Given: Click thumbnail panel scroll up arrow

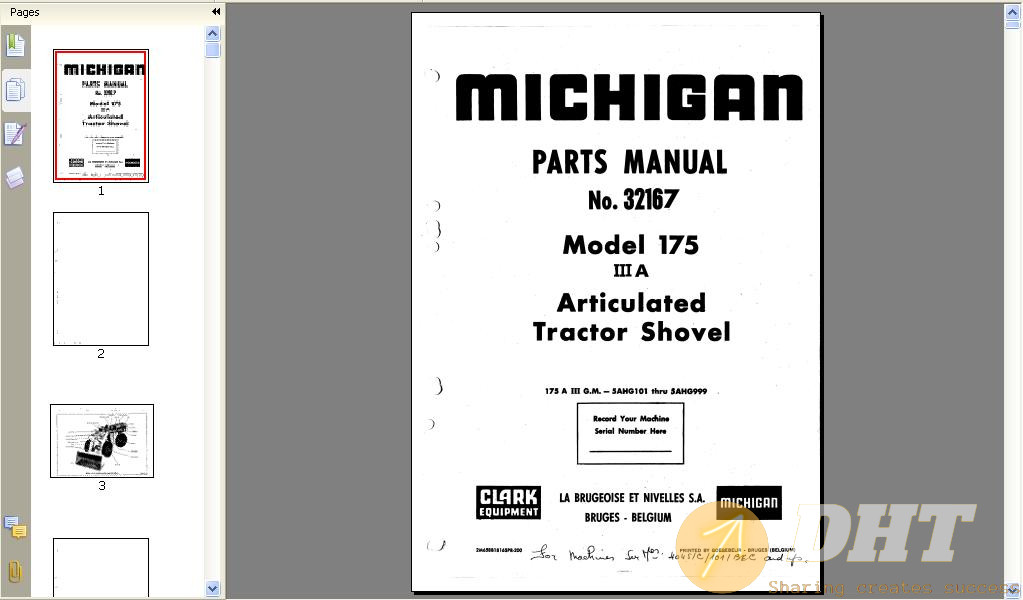Looking at the screenshot, I should pyautogui.click(x=213, y=33).
